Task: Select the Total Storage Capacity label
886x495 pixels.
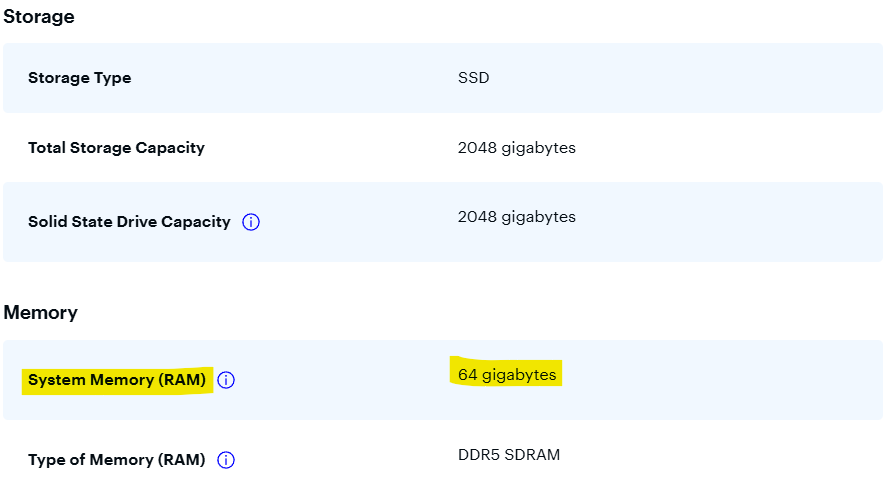Action: 116,148
